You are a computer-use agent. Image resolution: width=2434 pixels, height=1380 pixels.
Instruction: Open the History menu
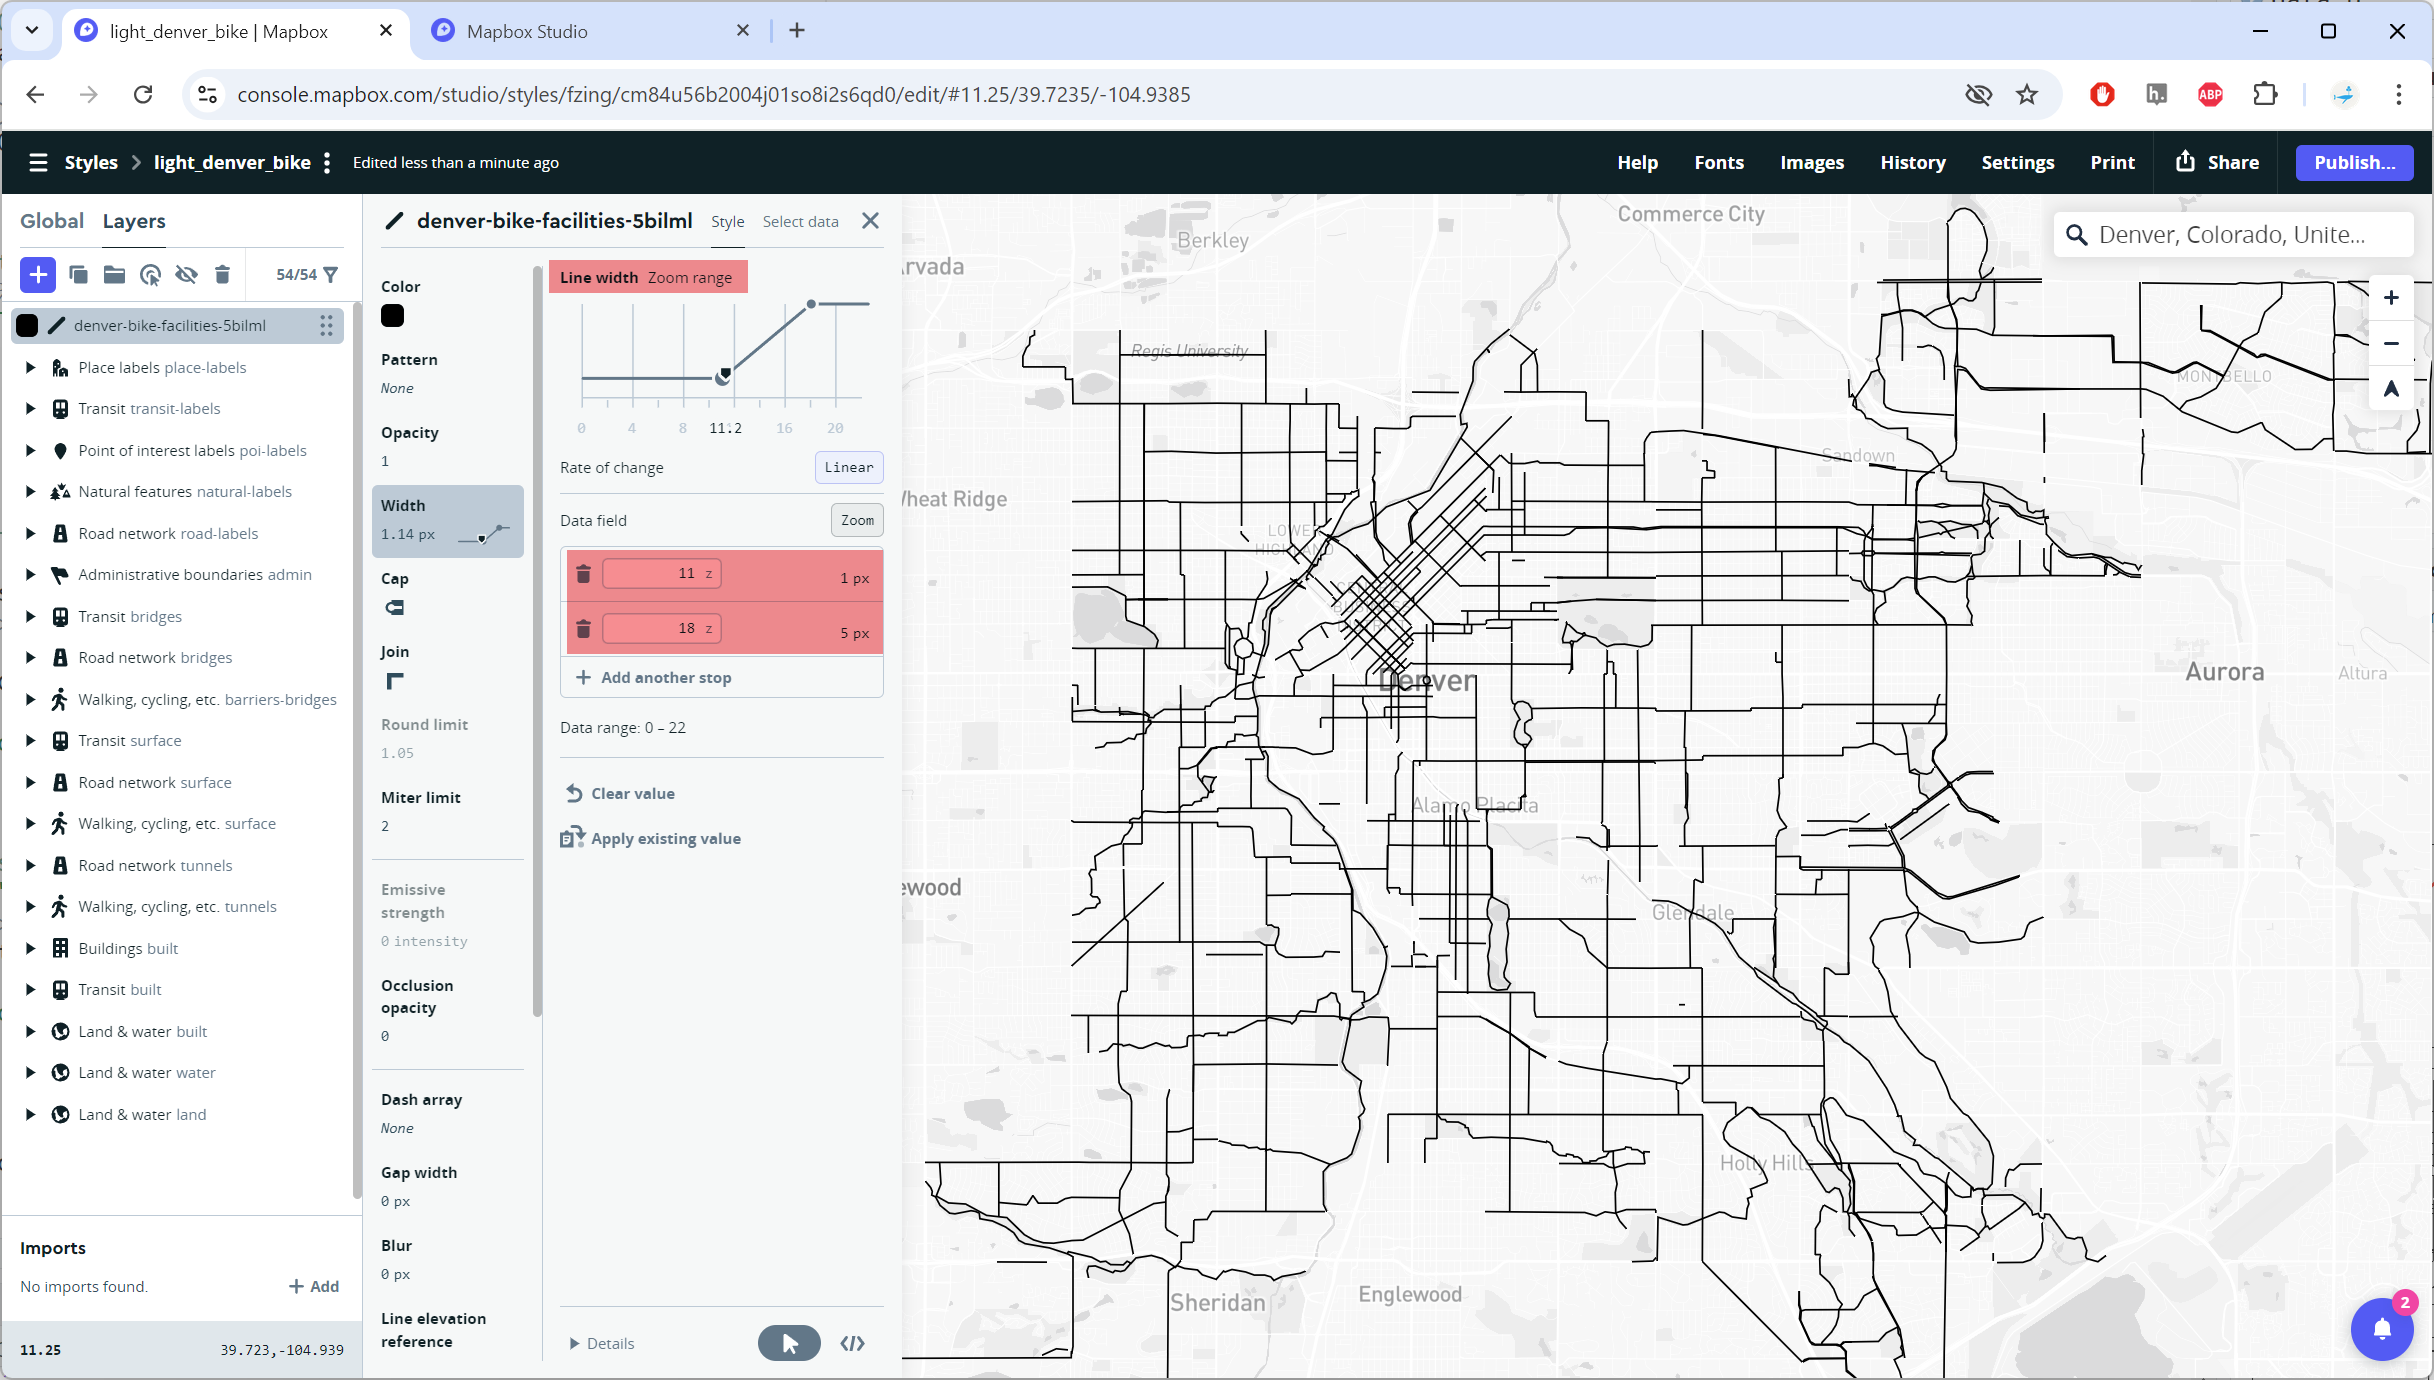pyautogui.click(x=1913, y=162)
